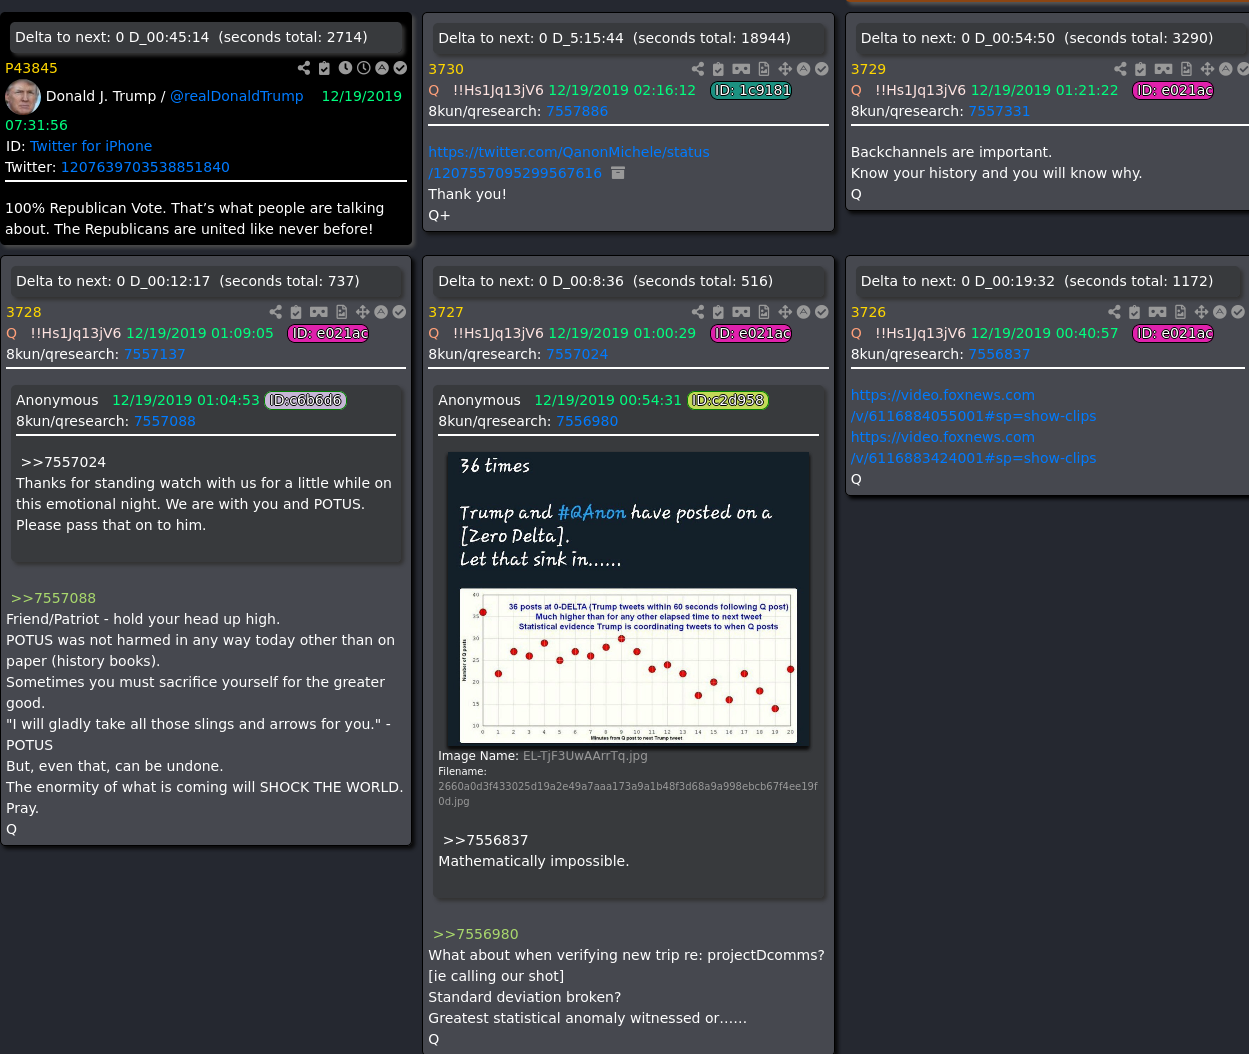
Task: Click solid clock icon on tweet P43845
Action: coord(345,68)
